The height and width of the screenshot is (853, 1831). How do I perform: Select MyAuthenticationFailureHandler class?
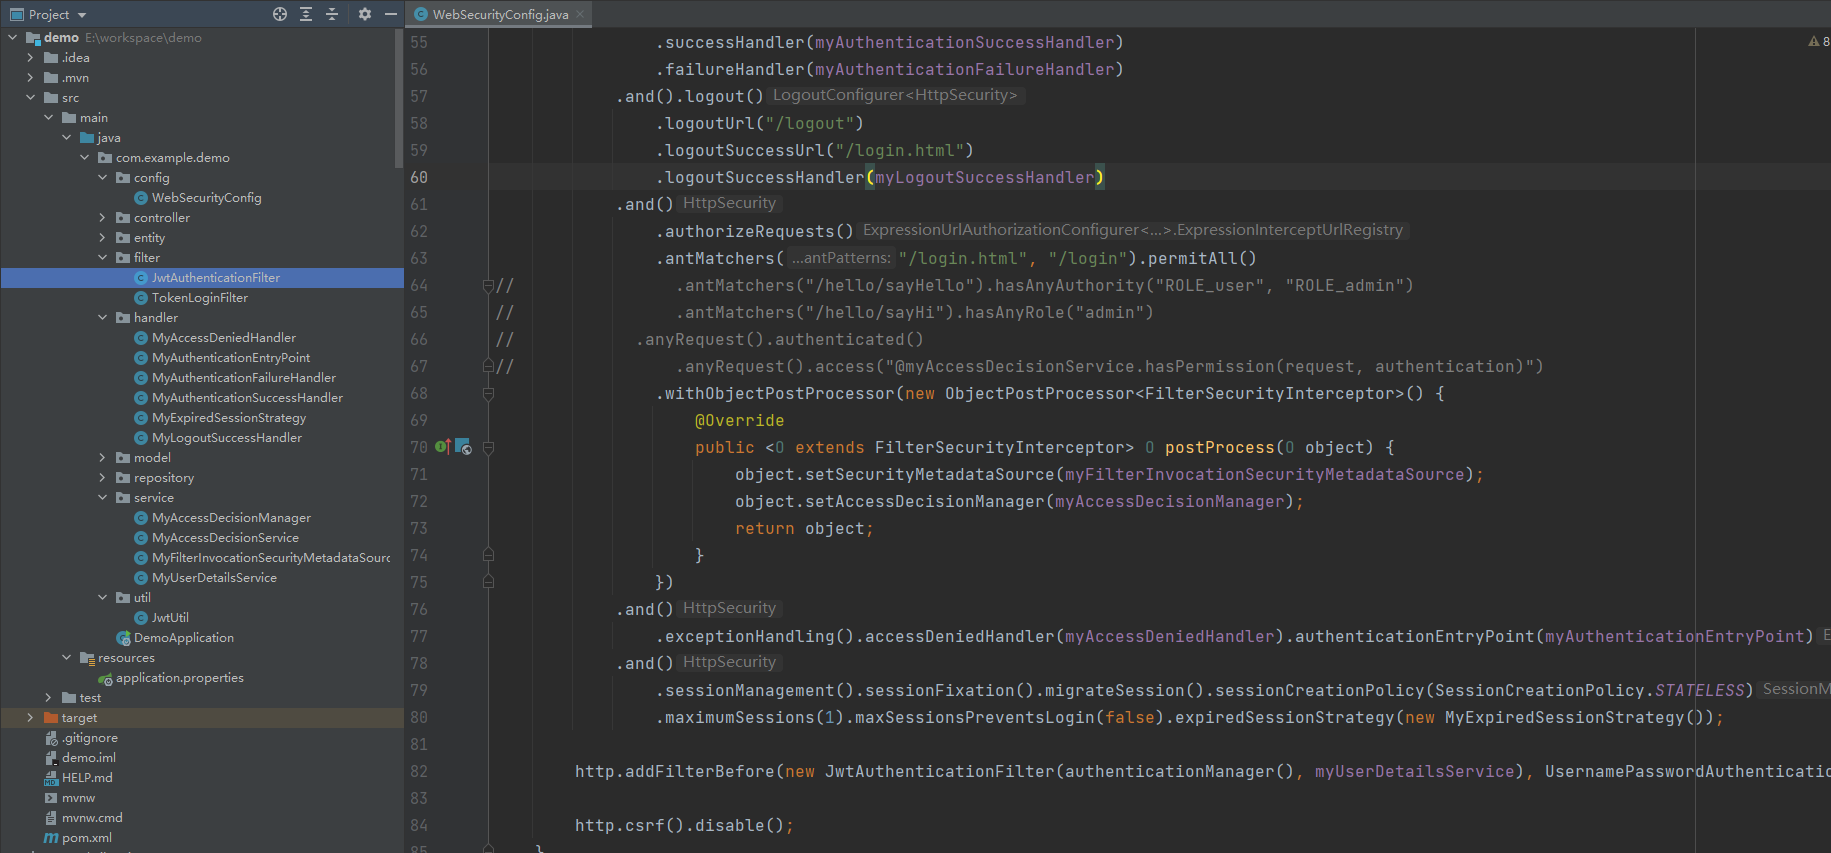(243, 377)
